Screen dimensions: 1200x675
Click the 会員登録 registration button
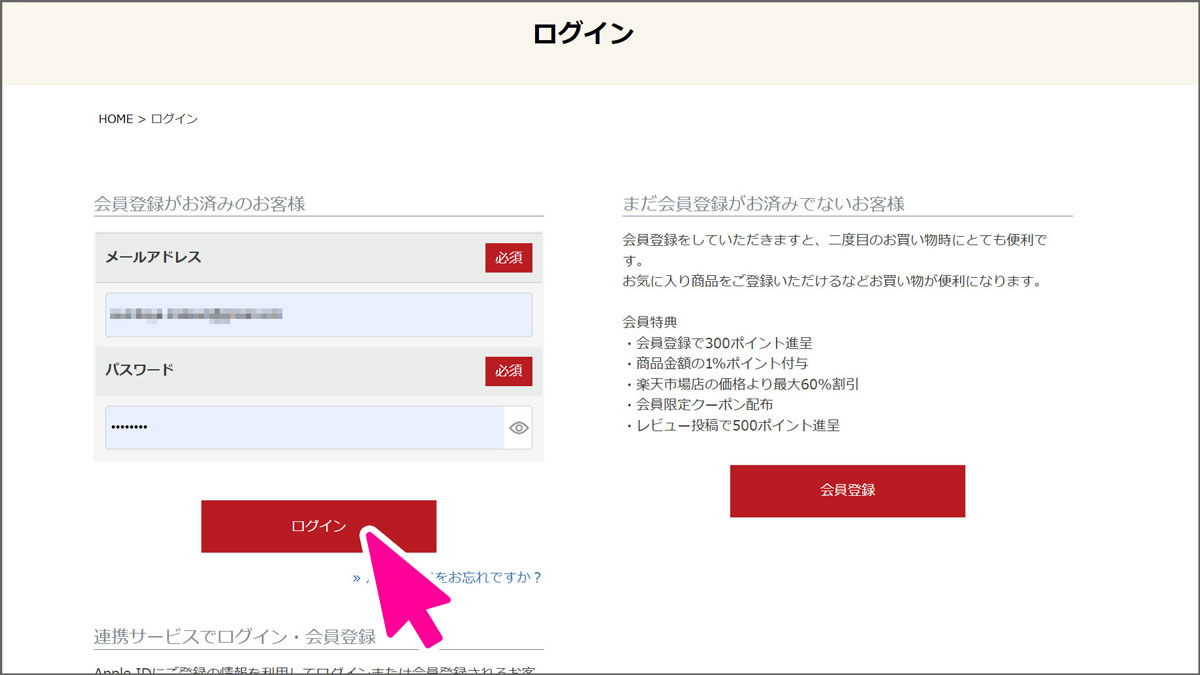[x=847, y=490]
